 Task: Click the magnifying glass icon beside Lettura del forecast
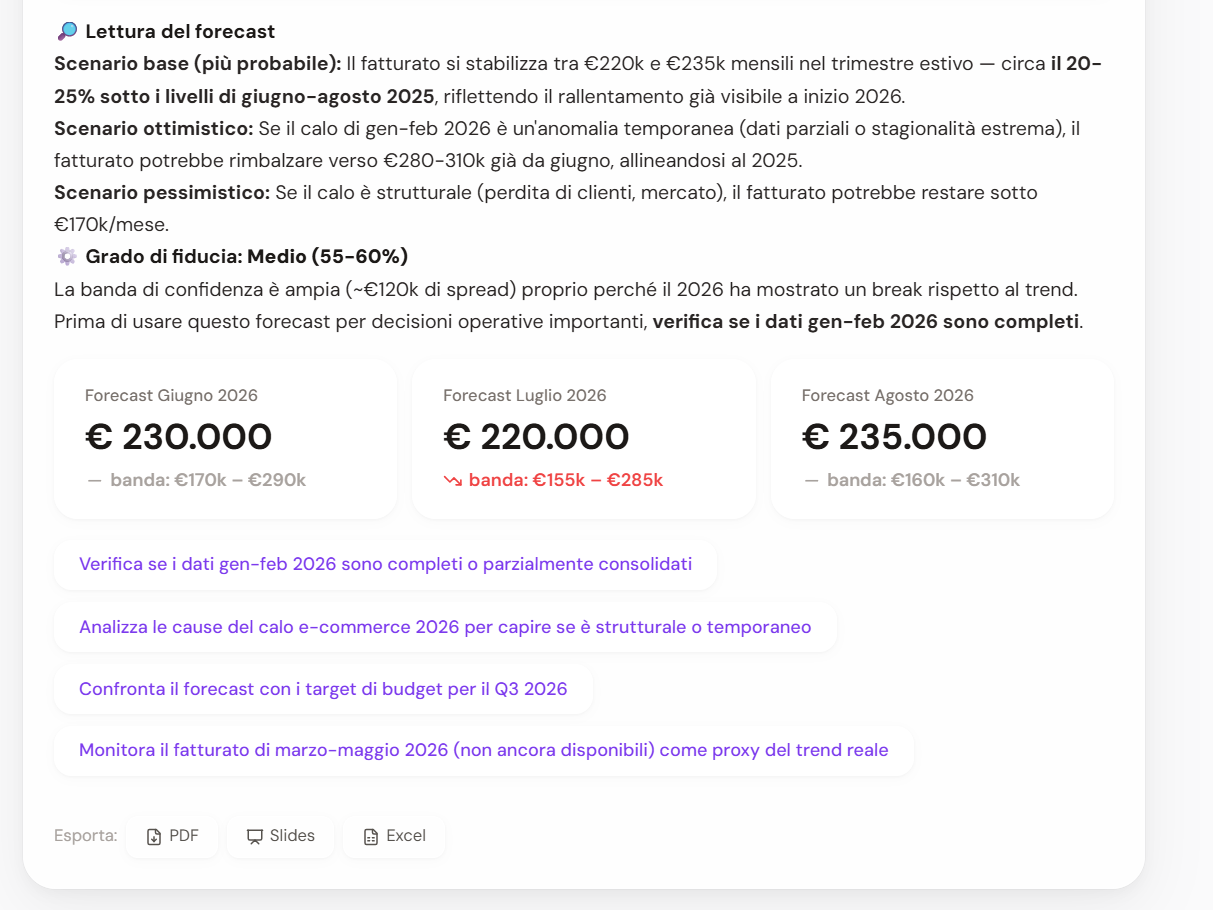coord(67,32)
